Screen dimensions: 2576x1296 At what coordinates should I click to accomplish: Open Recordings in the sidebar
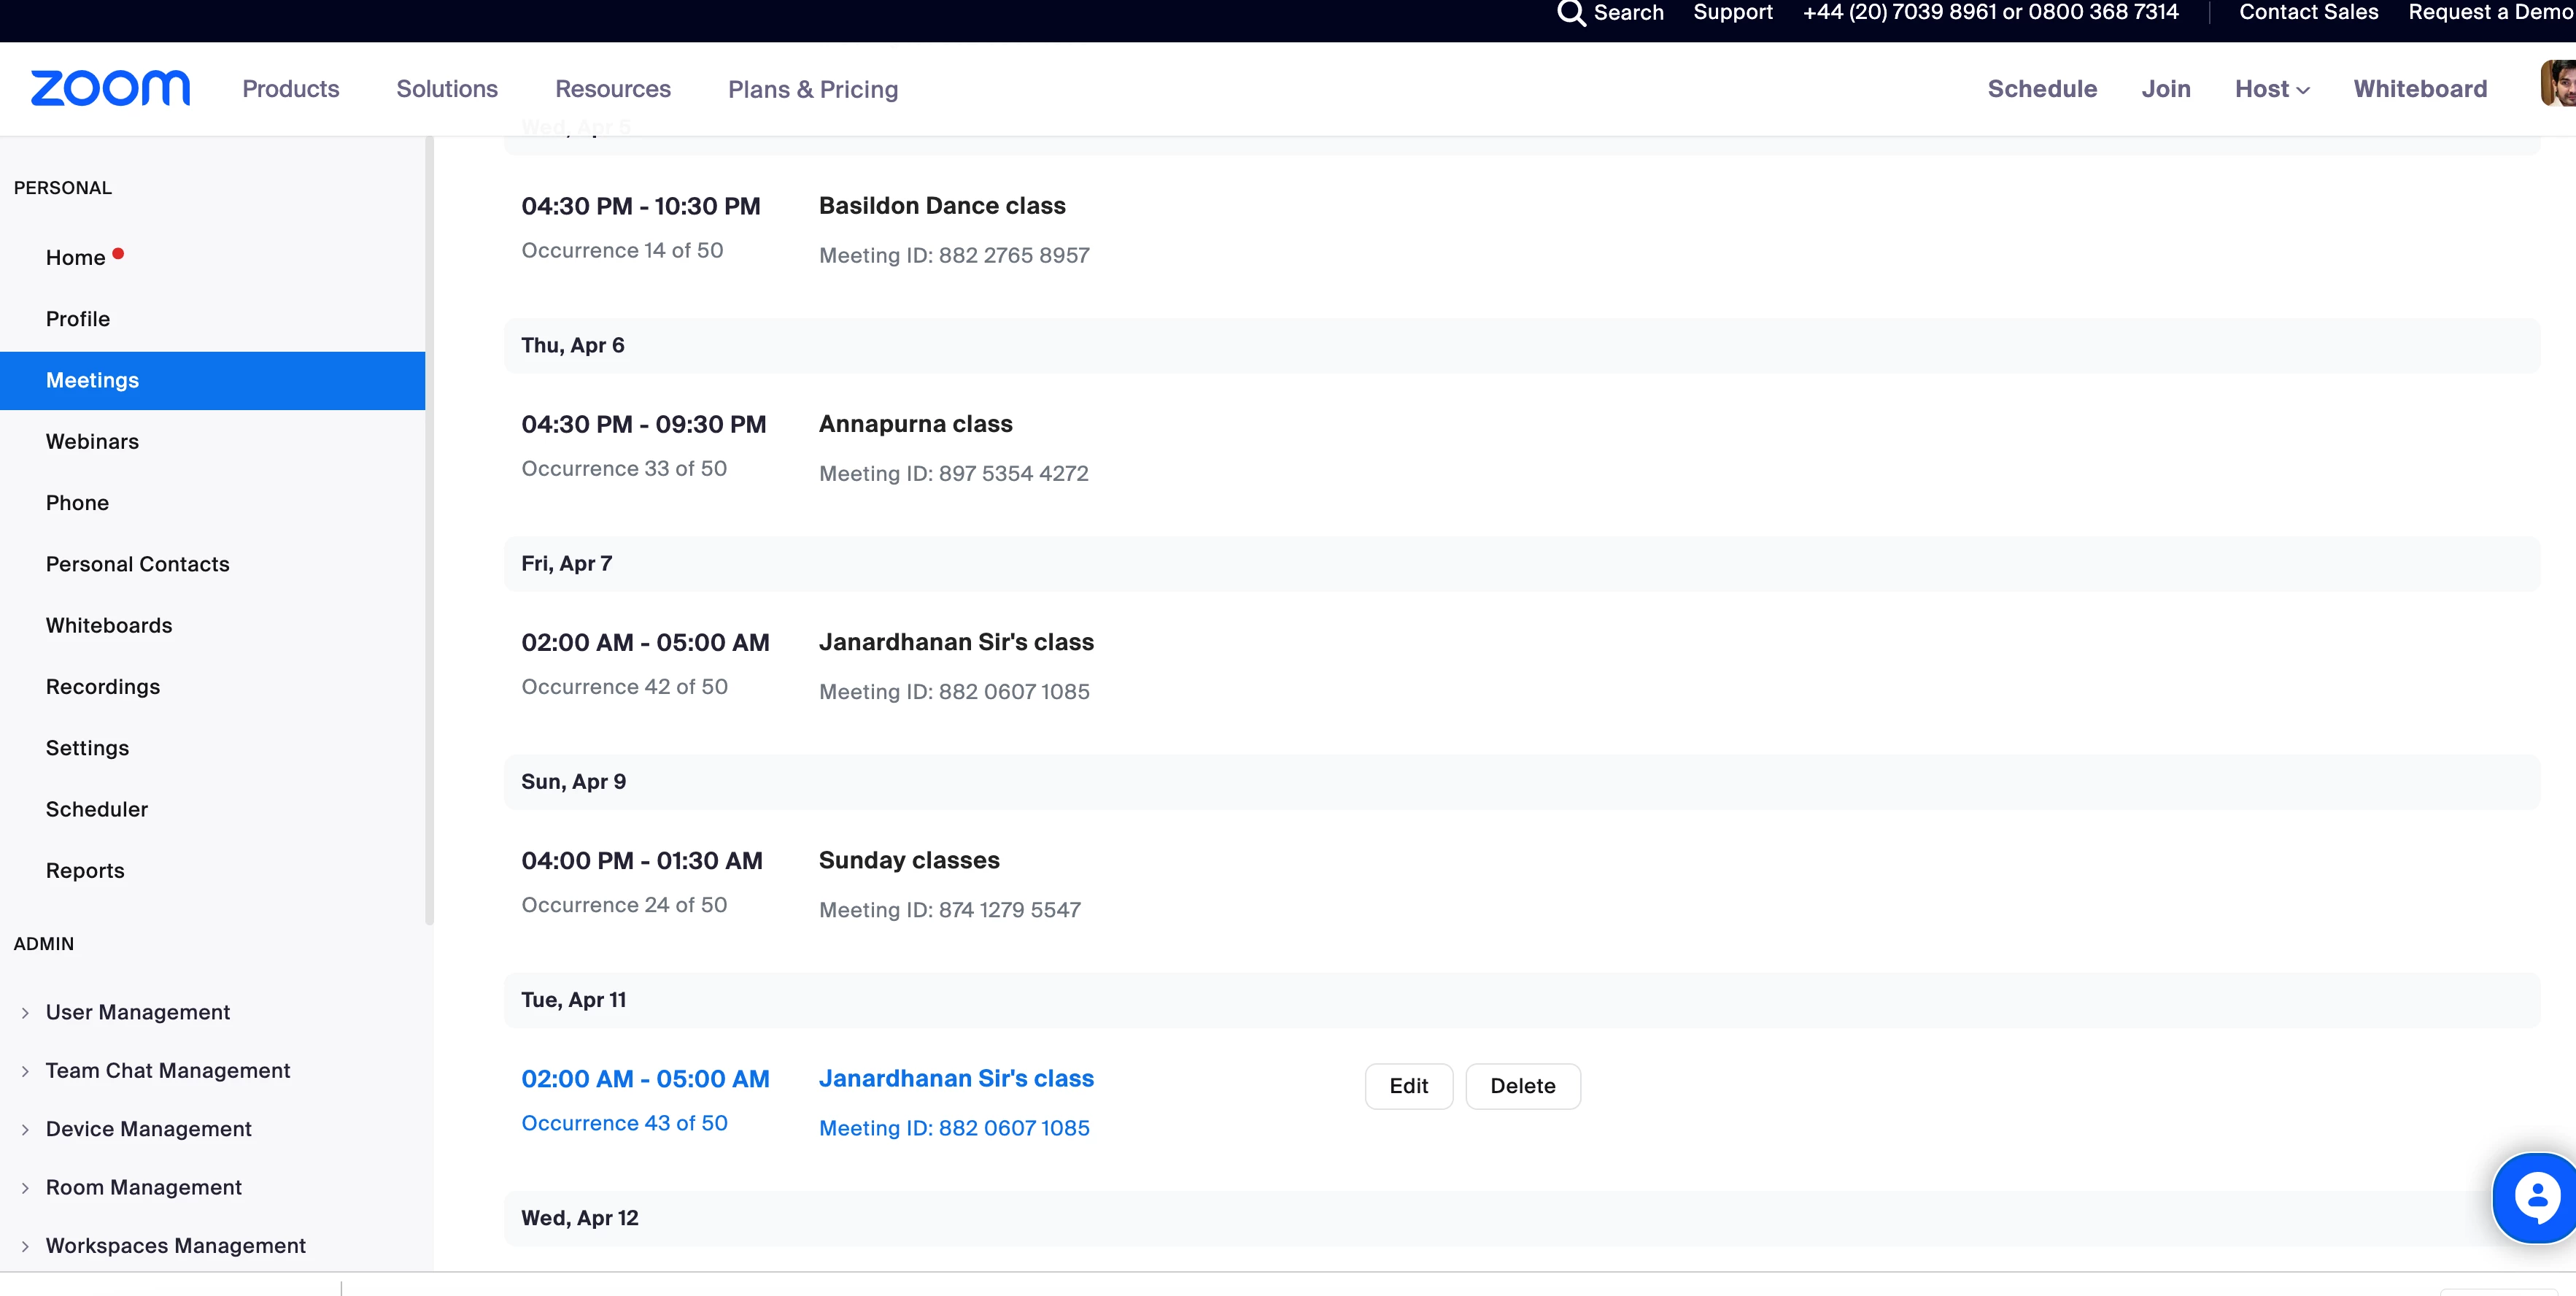coord(103,687)
